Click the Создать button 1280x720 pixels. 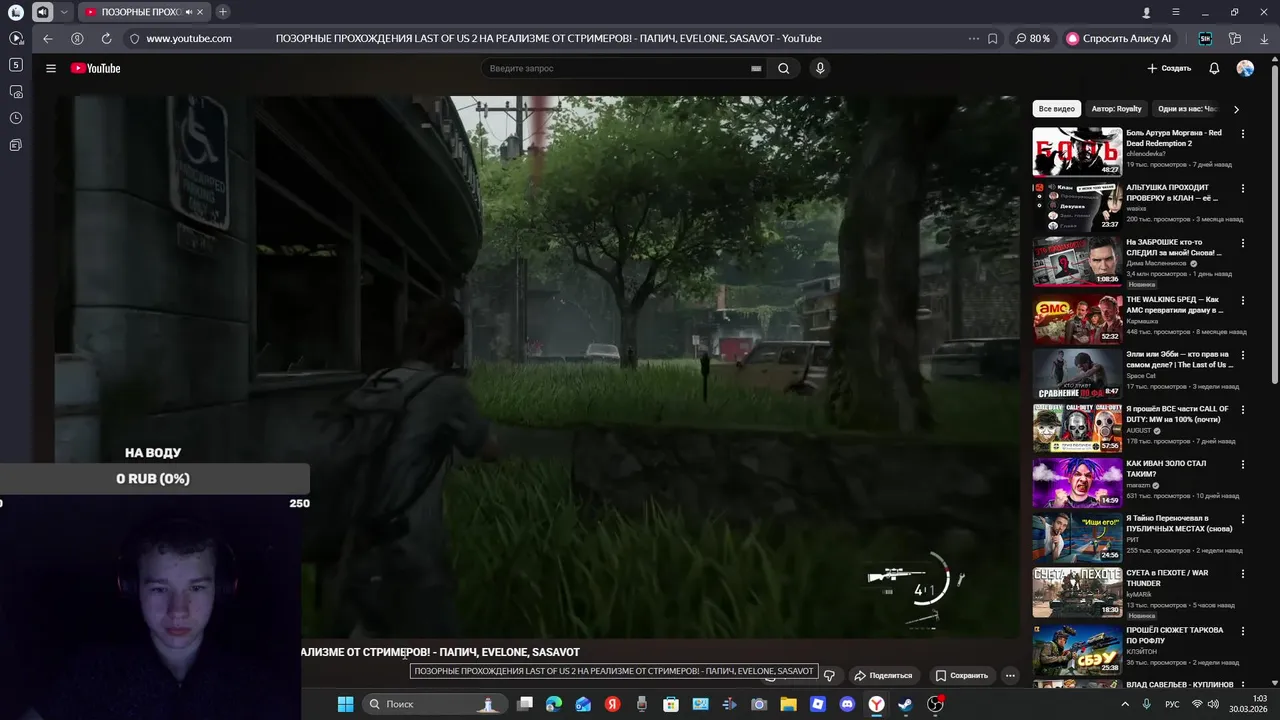pos(1169,68)
